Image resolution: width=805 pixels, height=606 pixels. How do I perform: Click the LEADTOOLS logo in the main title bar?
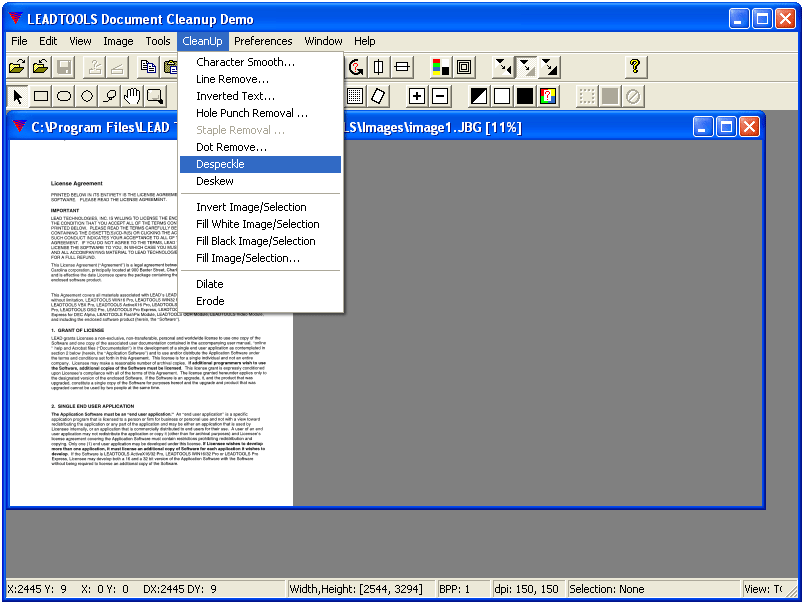pos(16,19)
